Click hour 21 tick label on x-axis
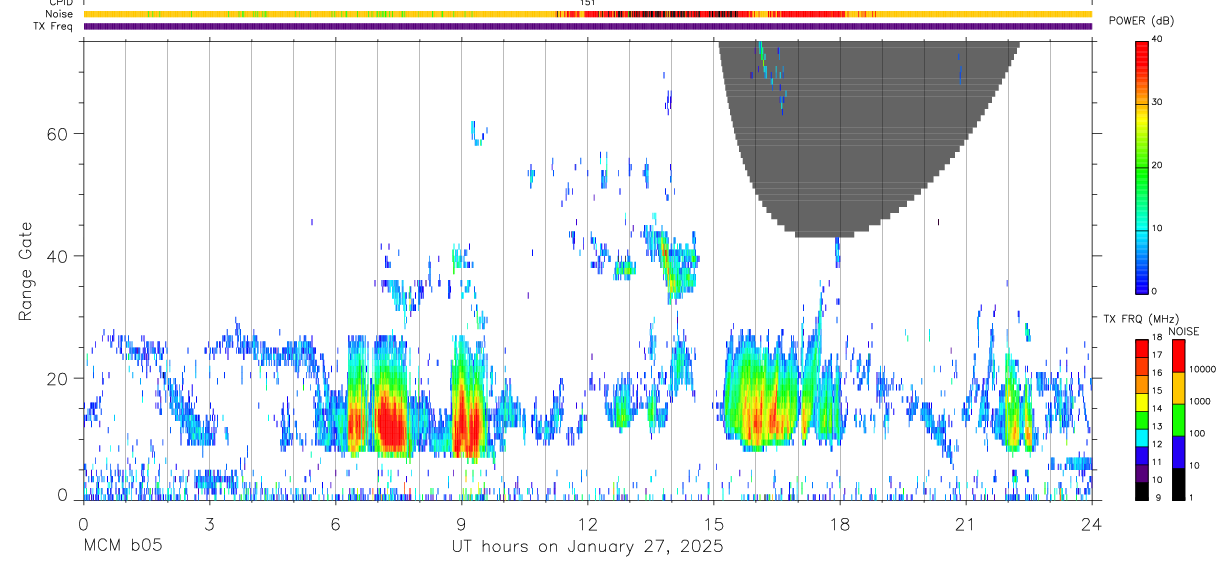1228x567 pixels. coord(966,523)
